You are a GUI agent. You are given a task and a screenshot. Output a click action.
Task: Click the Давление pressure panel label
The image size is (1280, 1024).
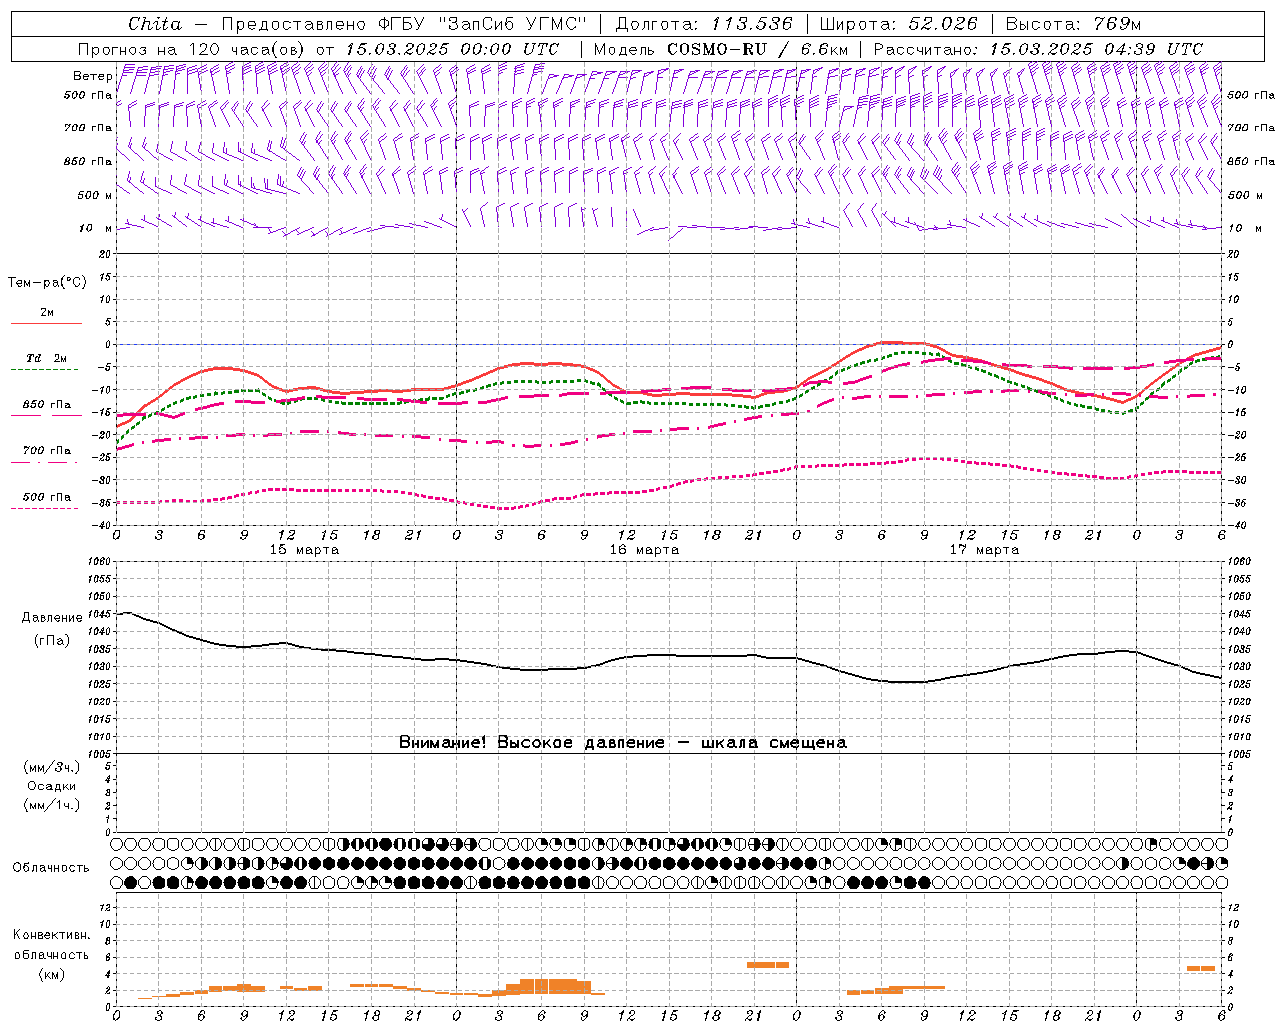(x=52, y=618)
